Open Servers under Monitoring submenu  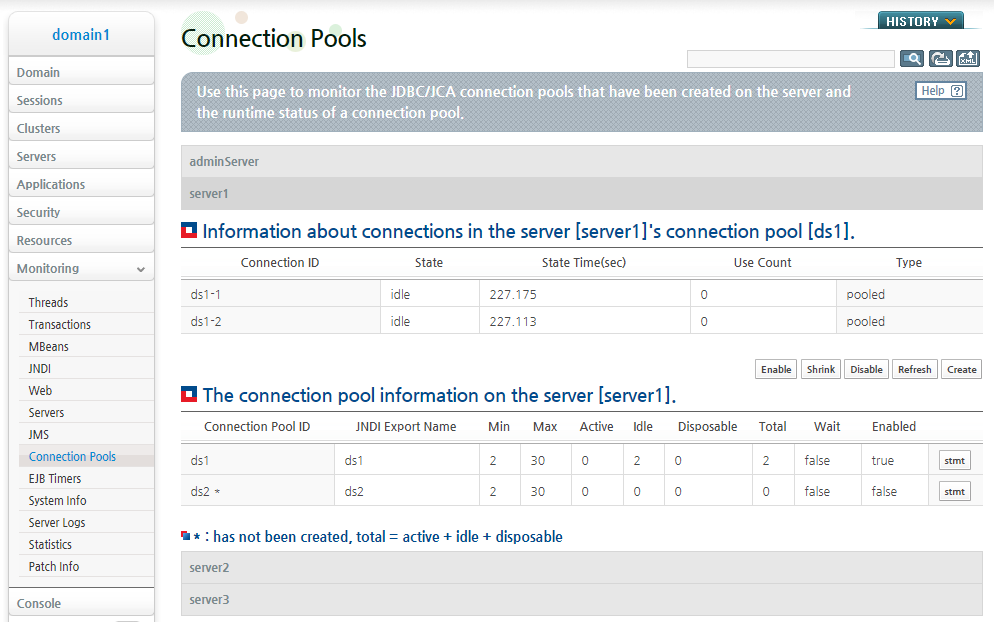click(46, 413)
